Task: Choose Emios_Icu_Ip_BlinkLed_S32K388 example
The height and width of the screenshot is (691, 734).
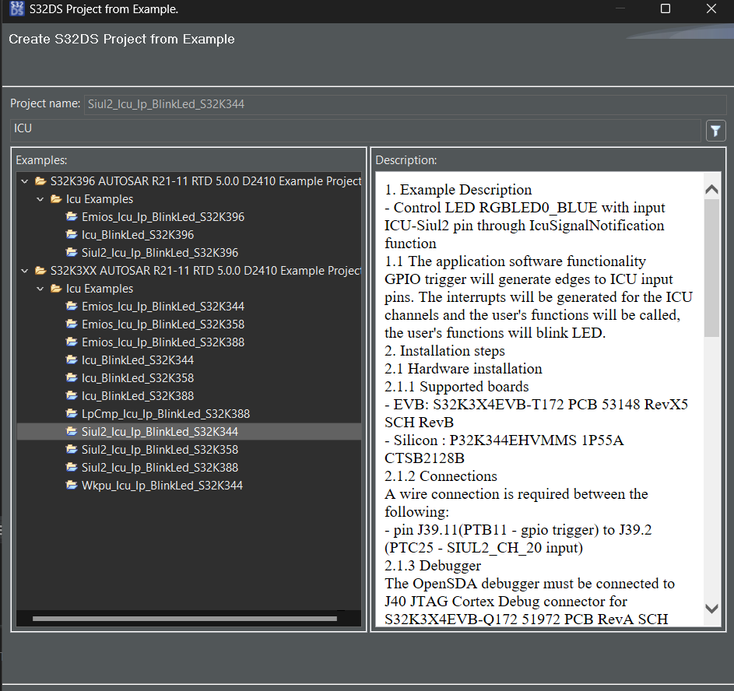Action: point(163,342)
